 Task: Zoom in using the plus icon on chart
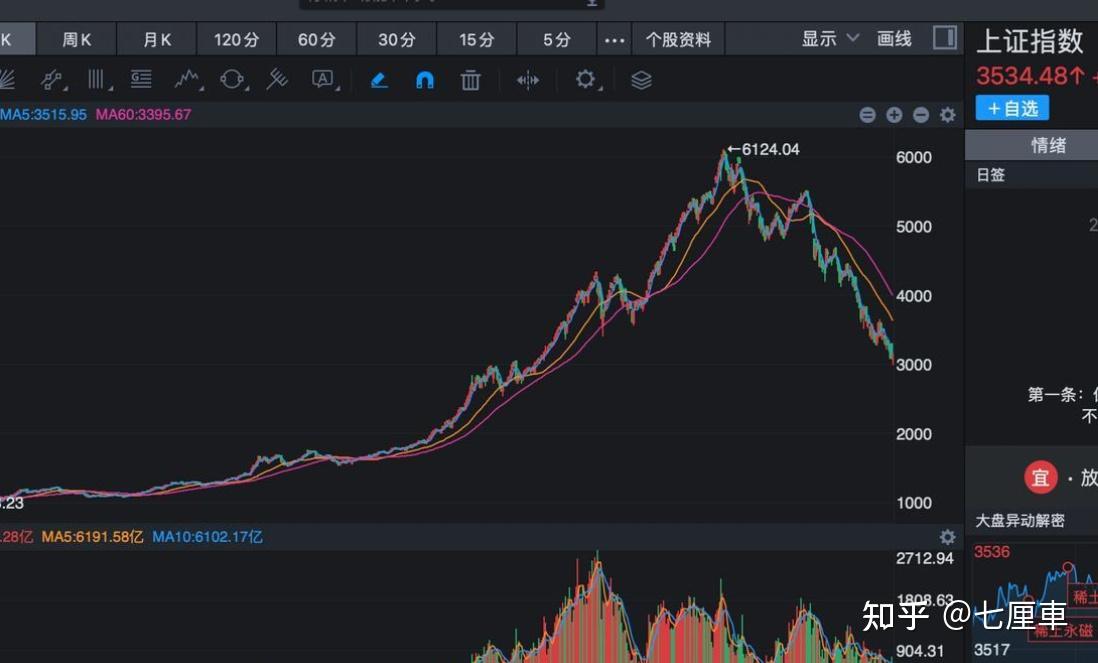coord(893,115)
